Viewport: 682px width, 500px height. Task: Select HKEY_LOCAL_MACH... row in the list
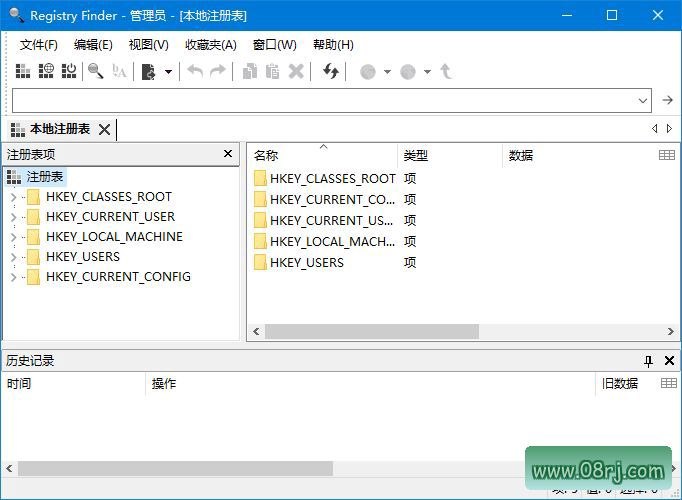pos(333,241)
